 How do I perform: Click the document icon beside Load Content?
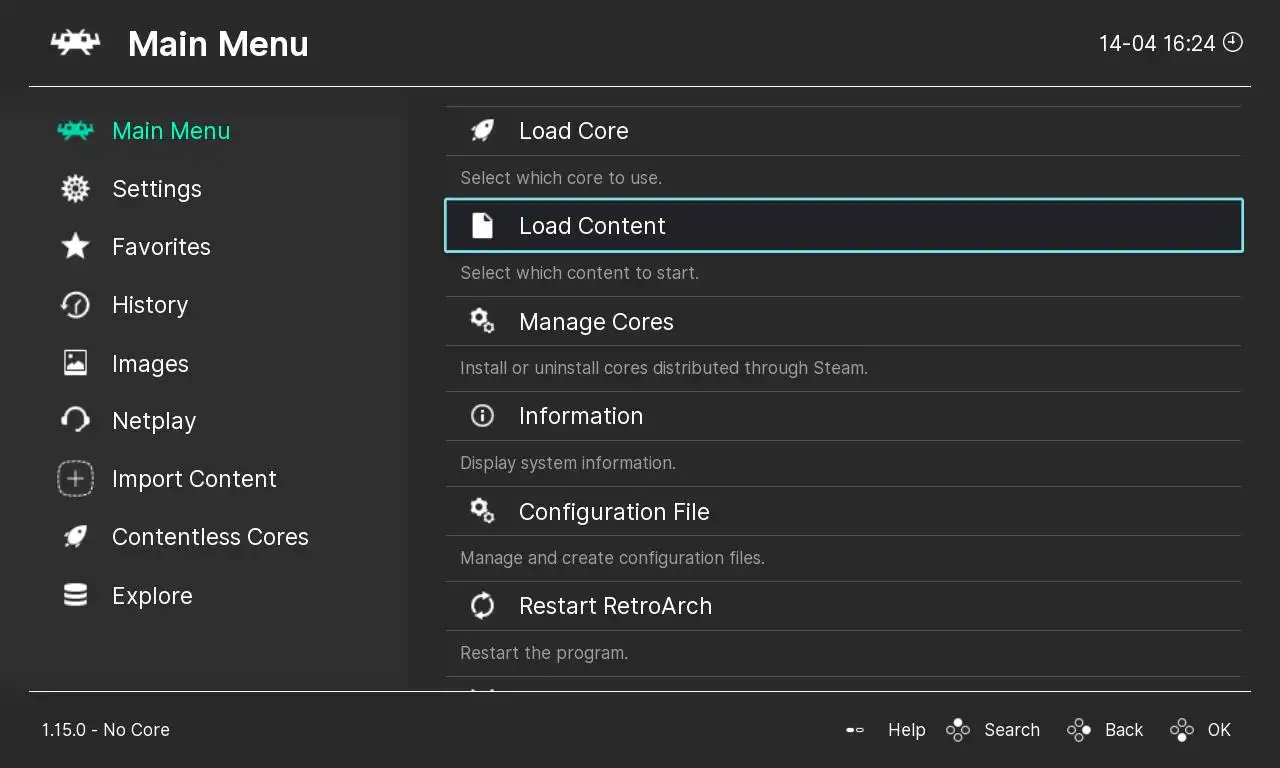[482, 226]
